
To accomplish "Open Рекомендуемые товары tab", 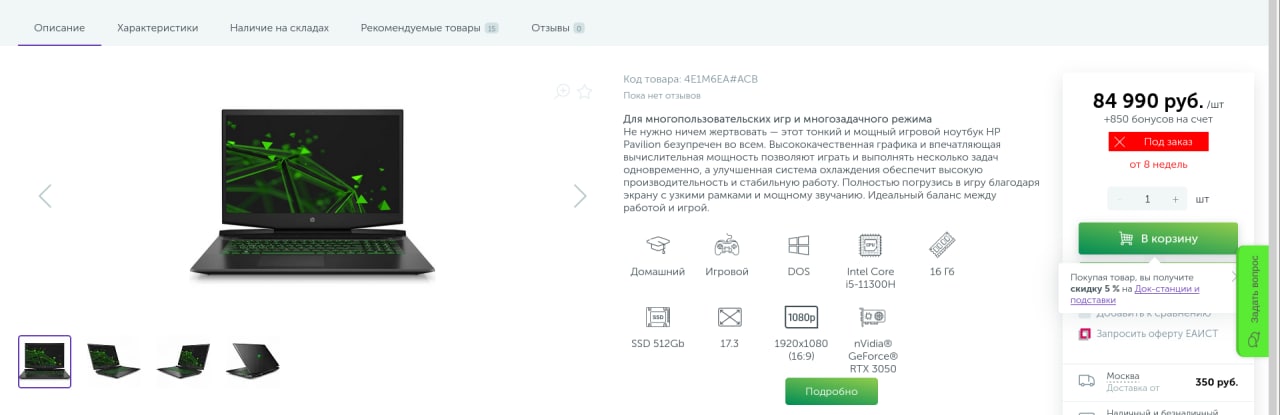I will tap(429, 28).
